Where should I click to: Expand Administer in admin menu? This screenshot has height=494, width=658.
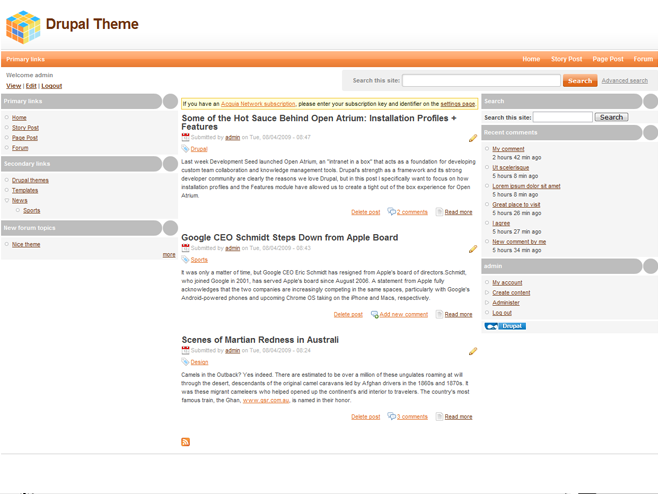tap(487, 303)
